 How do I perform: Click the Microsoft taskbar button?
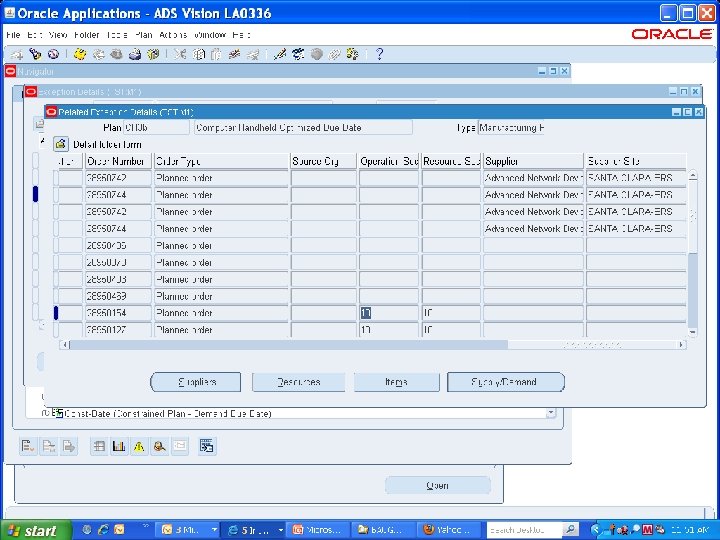(x=318, y=530)
